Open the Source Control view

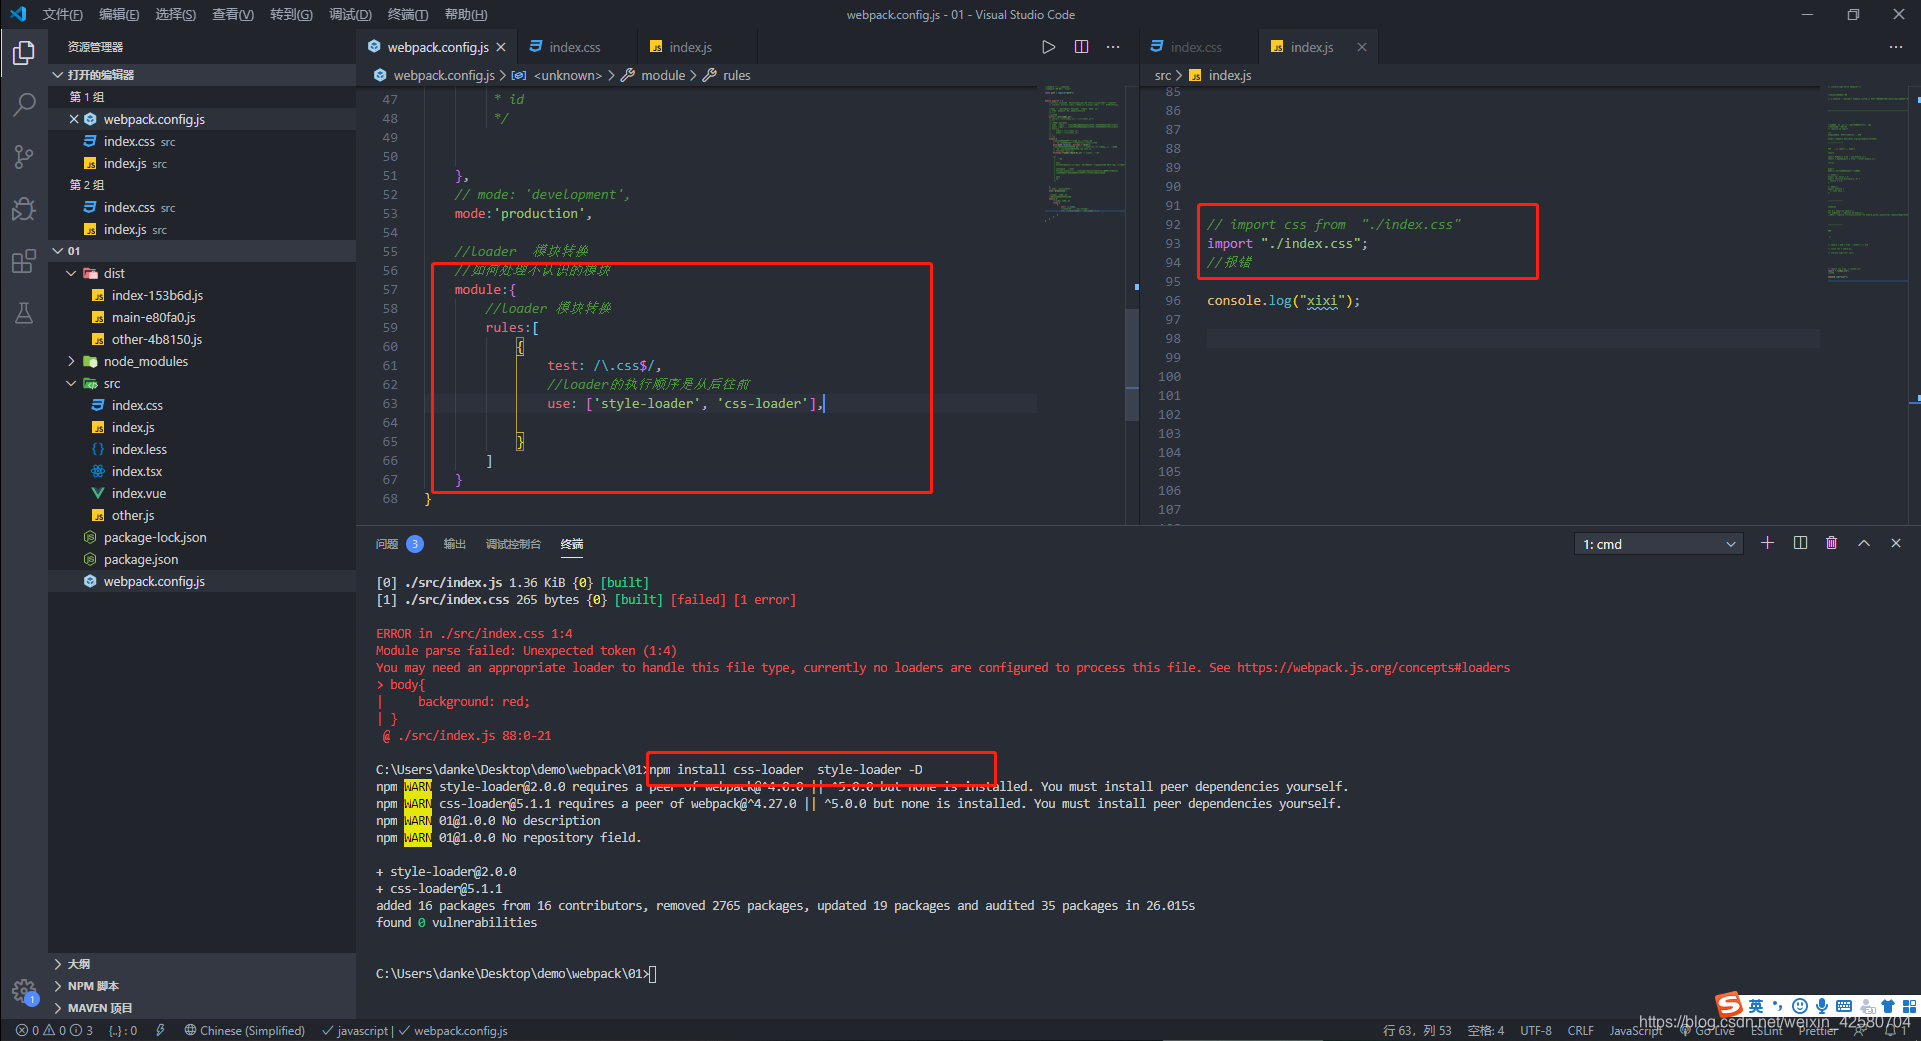(x=24, y=156)
